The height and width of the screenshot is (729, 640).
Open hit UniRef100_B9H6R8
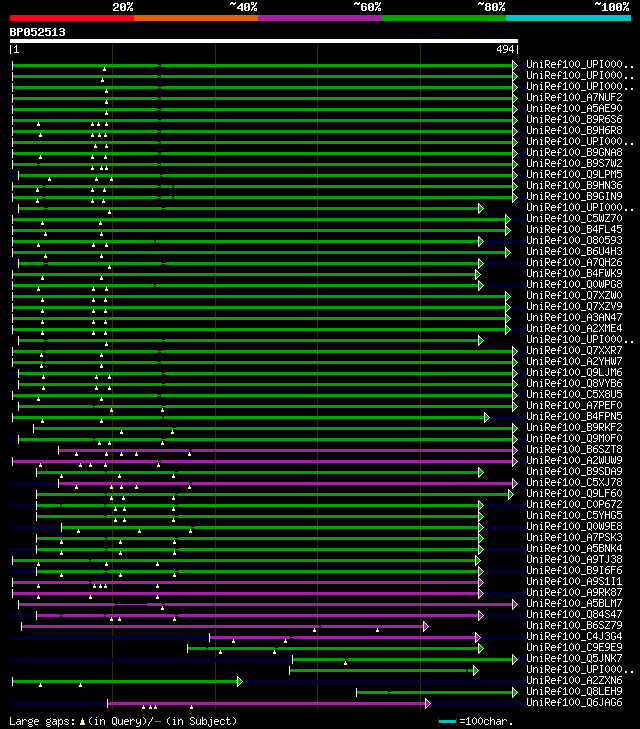574,131
